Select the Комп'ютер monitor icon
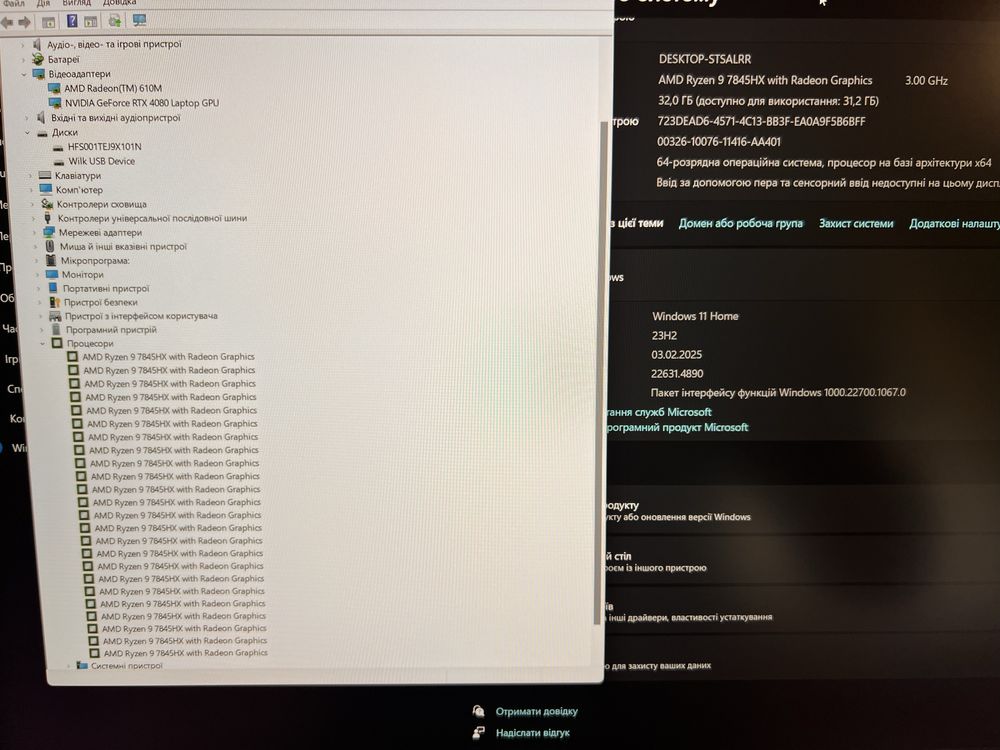This screenshot has width=1000, height=750. pos(45,189)
